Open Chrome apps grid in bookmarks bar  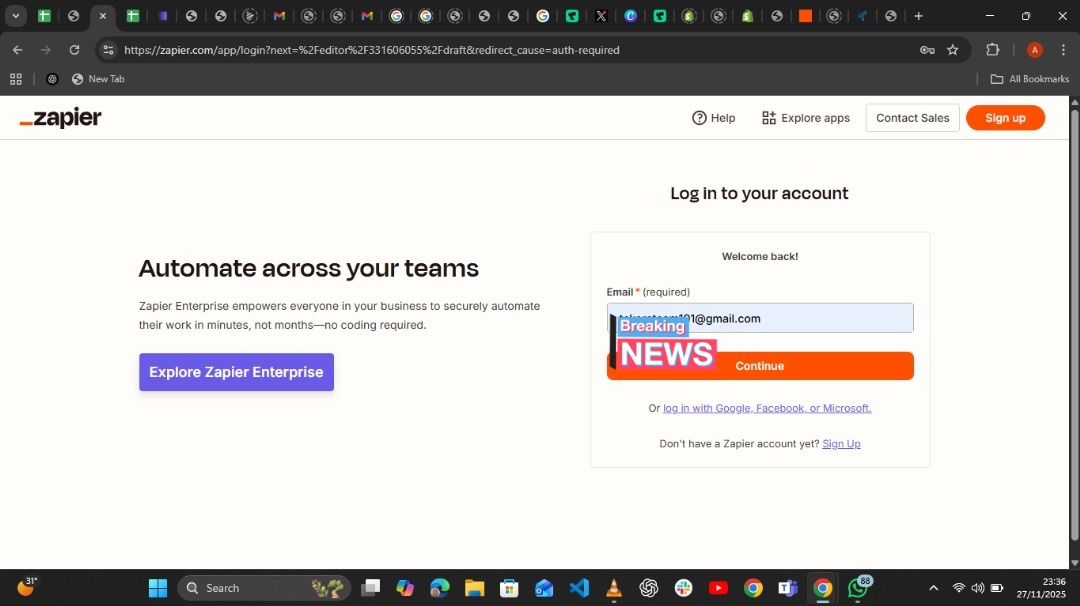(x=16, y=79)
